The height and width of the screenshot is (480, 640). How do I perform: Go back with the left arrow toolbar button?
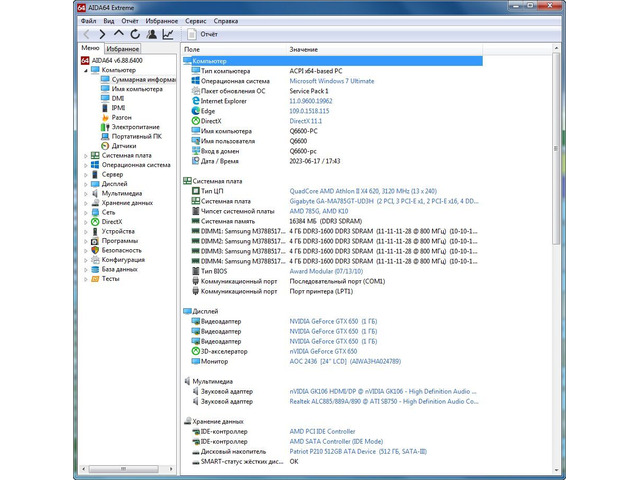(x=86, y=34)
